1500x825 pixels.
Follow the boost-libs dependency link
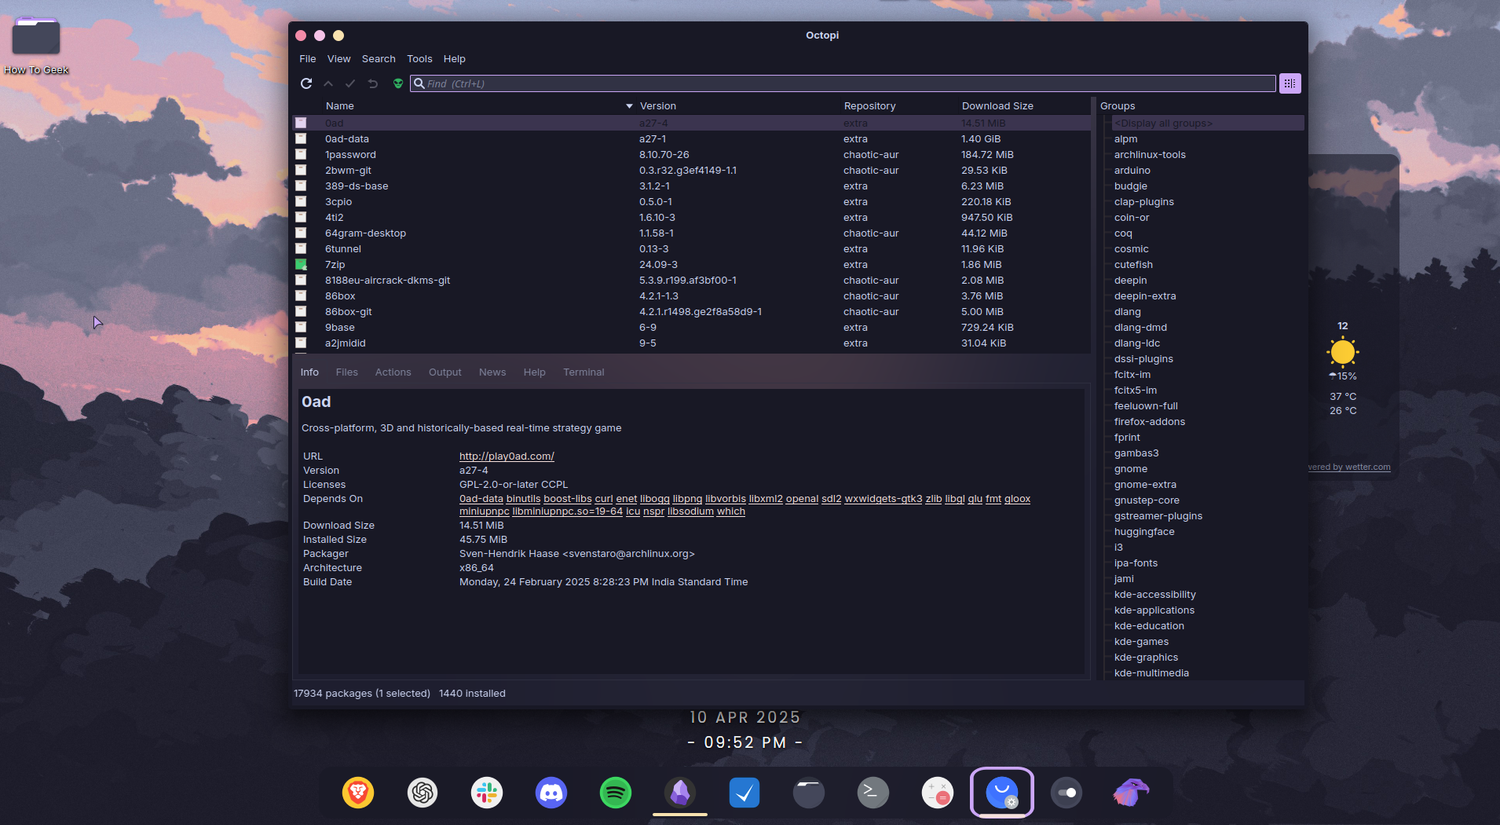[567, 499]
